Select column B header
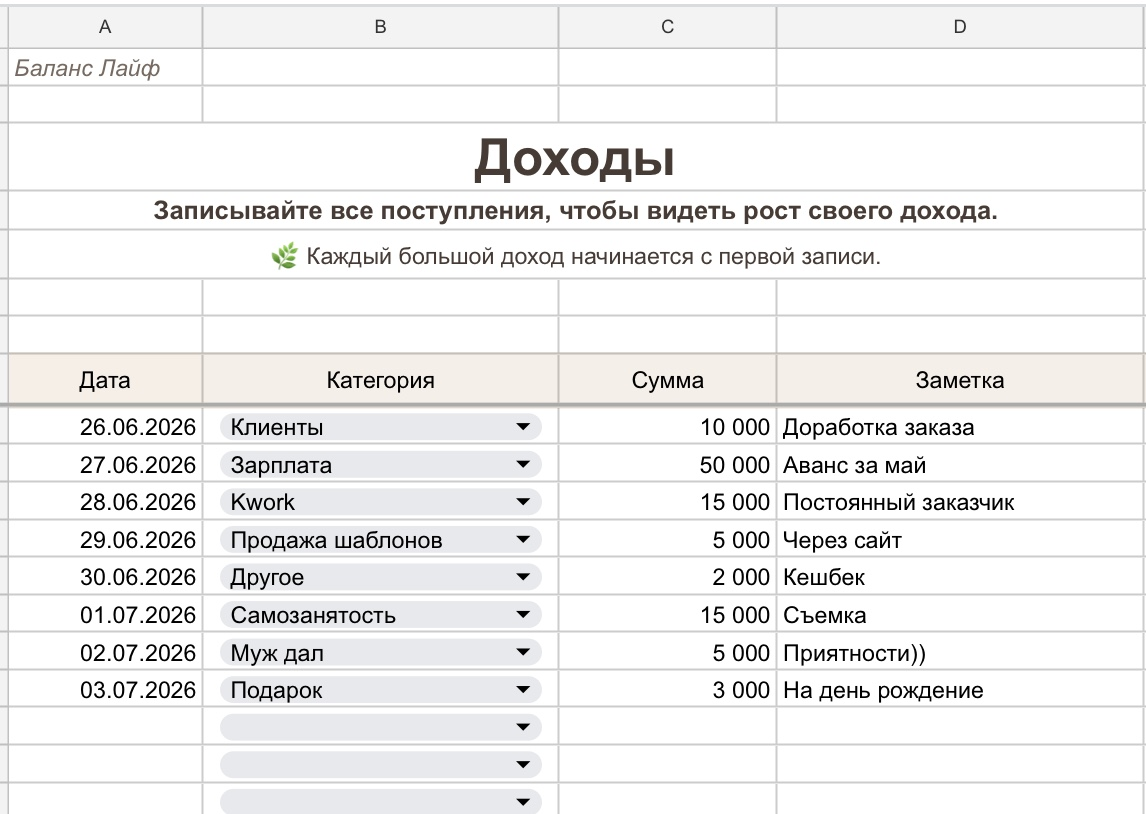 click(x=380, y=27)
